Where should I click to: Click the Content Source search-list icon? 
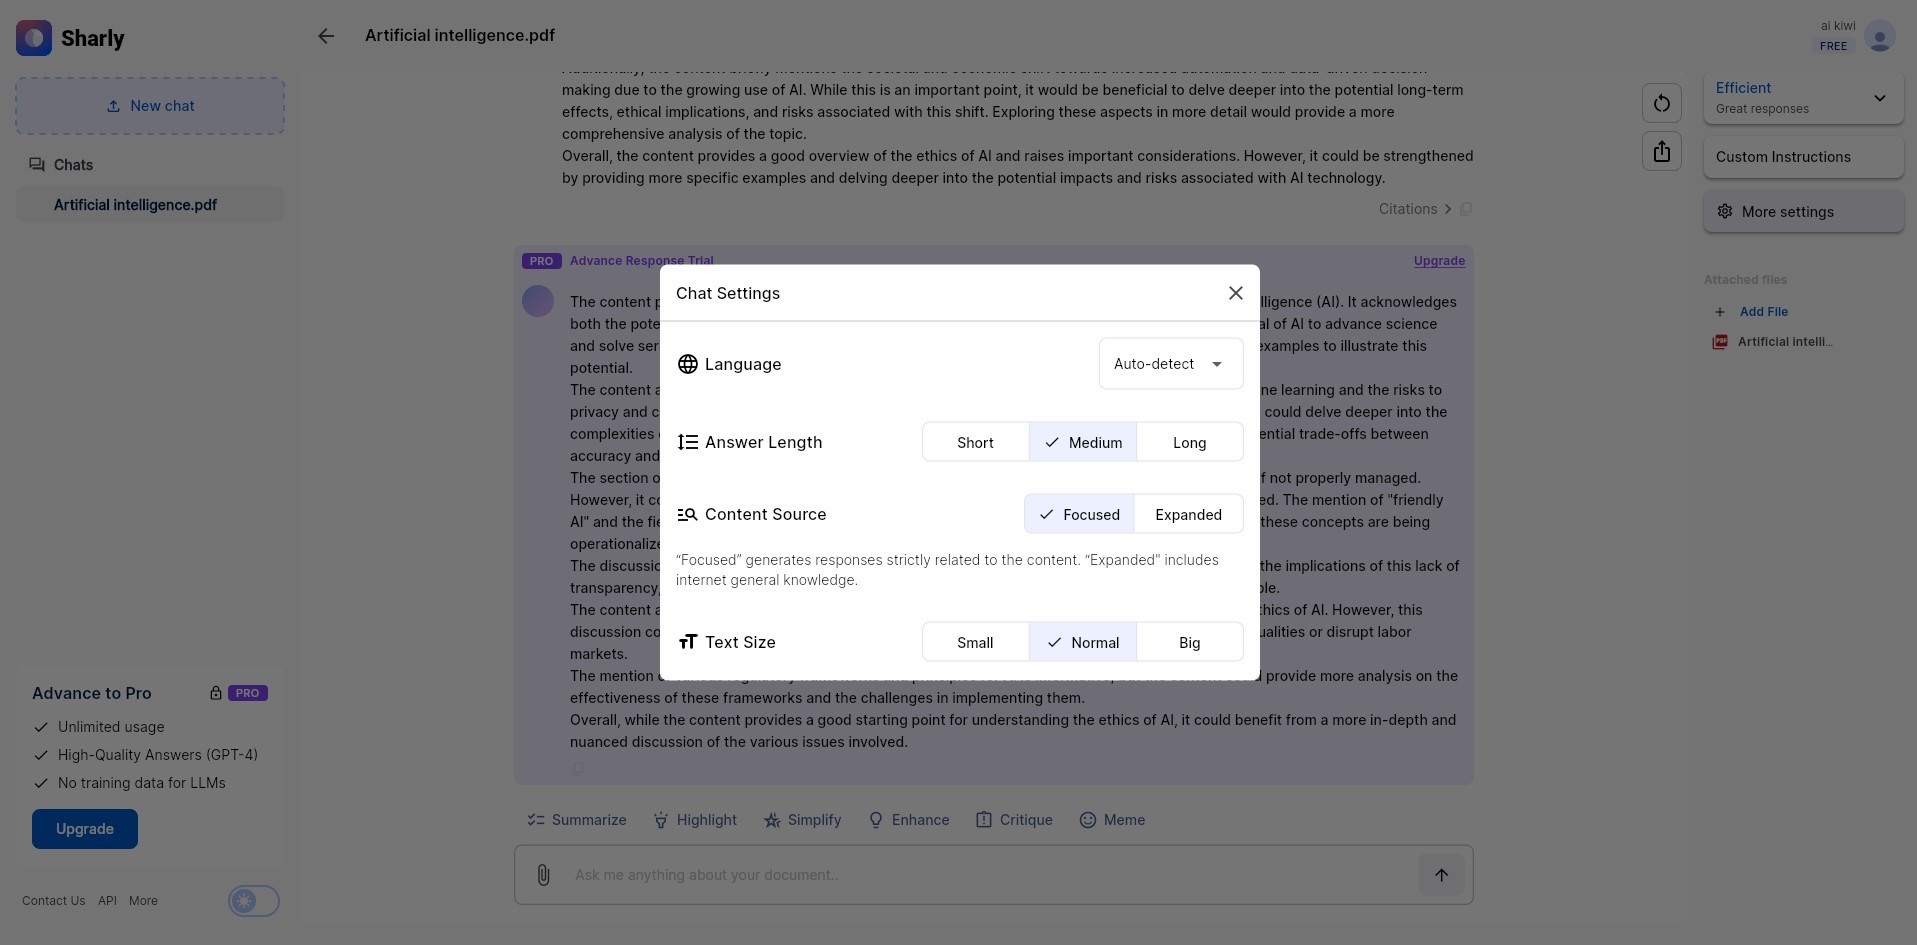(688, 514)
